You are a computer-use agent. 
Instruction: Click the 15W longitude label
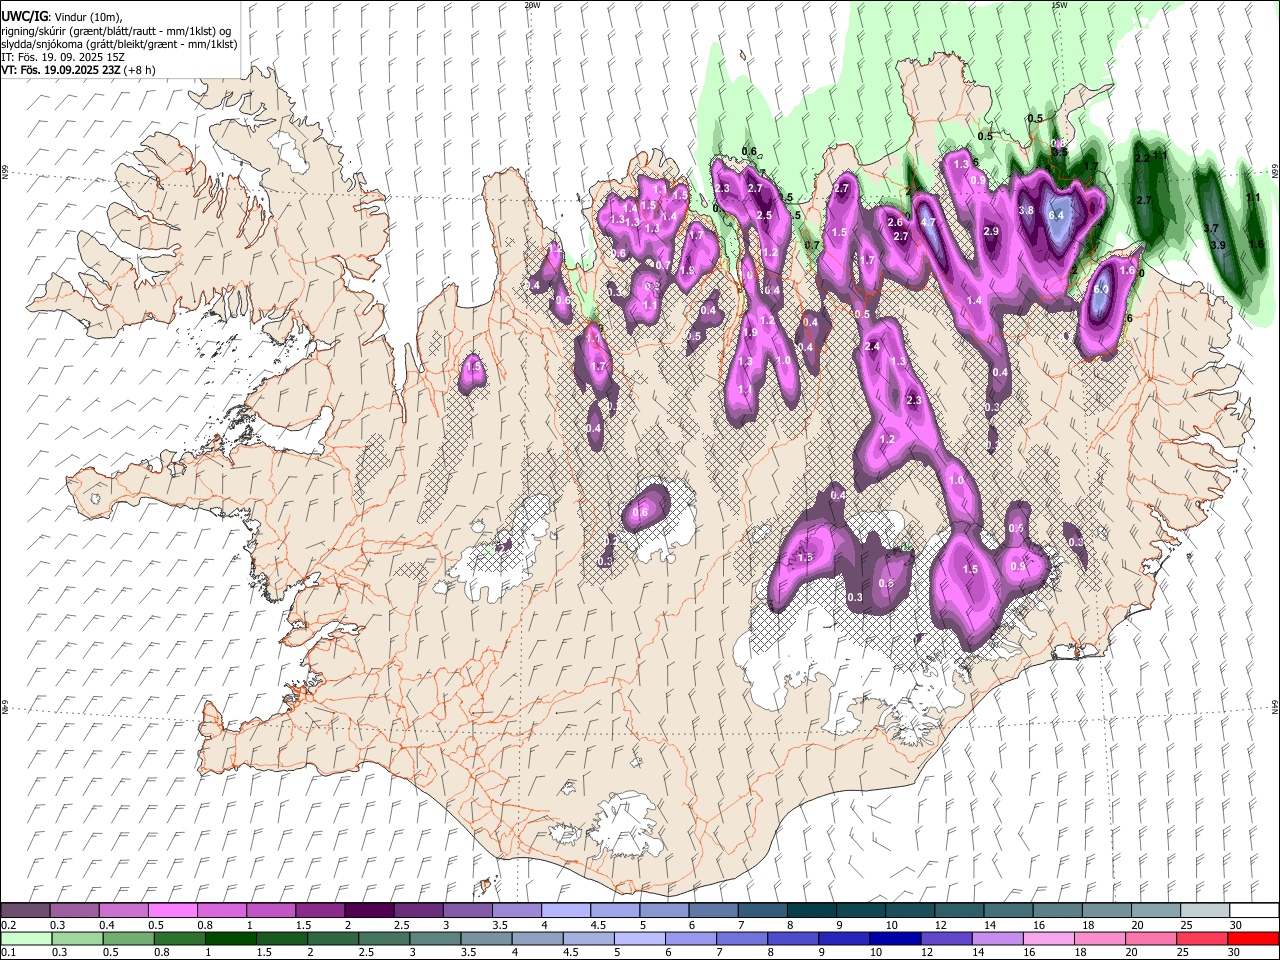coord(1058,5)
